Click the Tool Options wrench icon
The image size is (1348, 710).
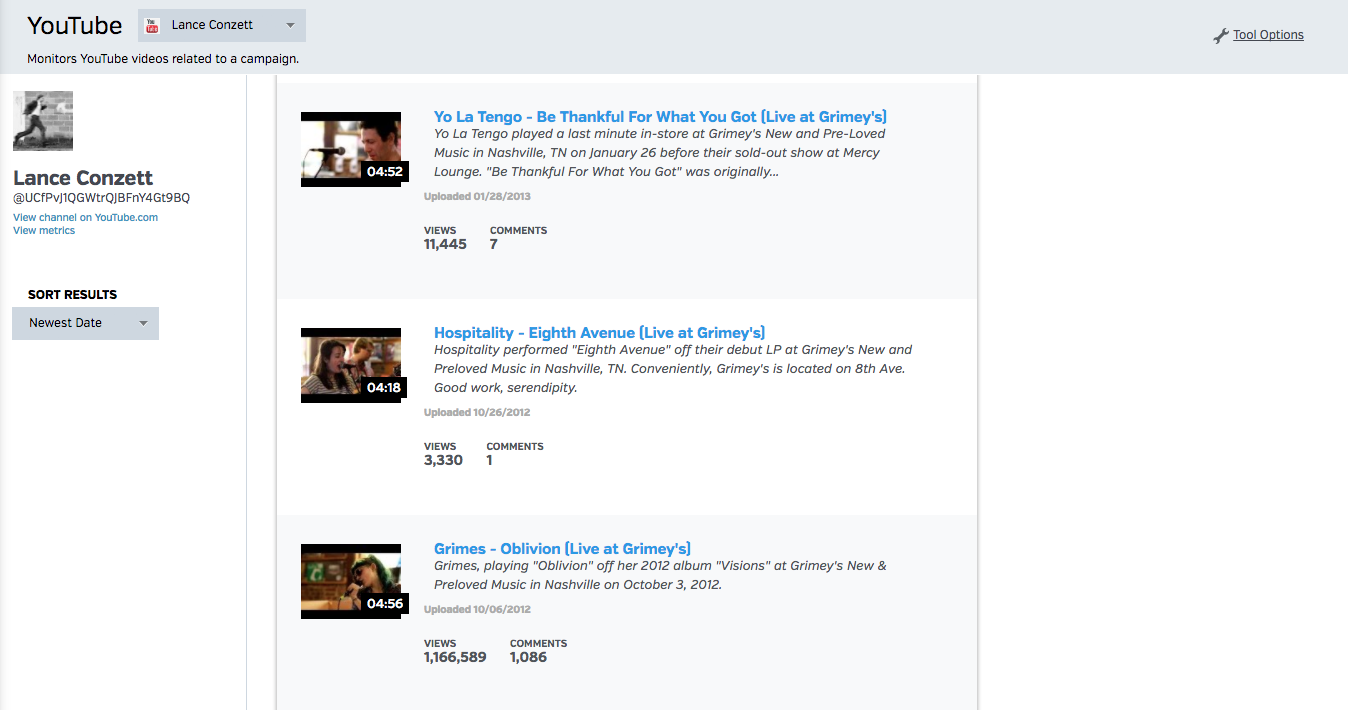(1220, 36)
